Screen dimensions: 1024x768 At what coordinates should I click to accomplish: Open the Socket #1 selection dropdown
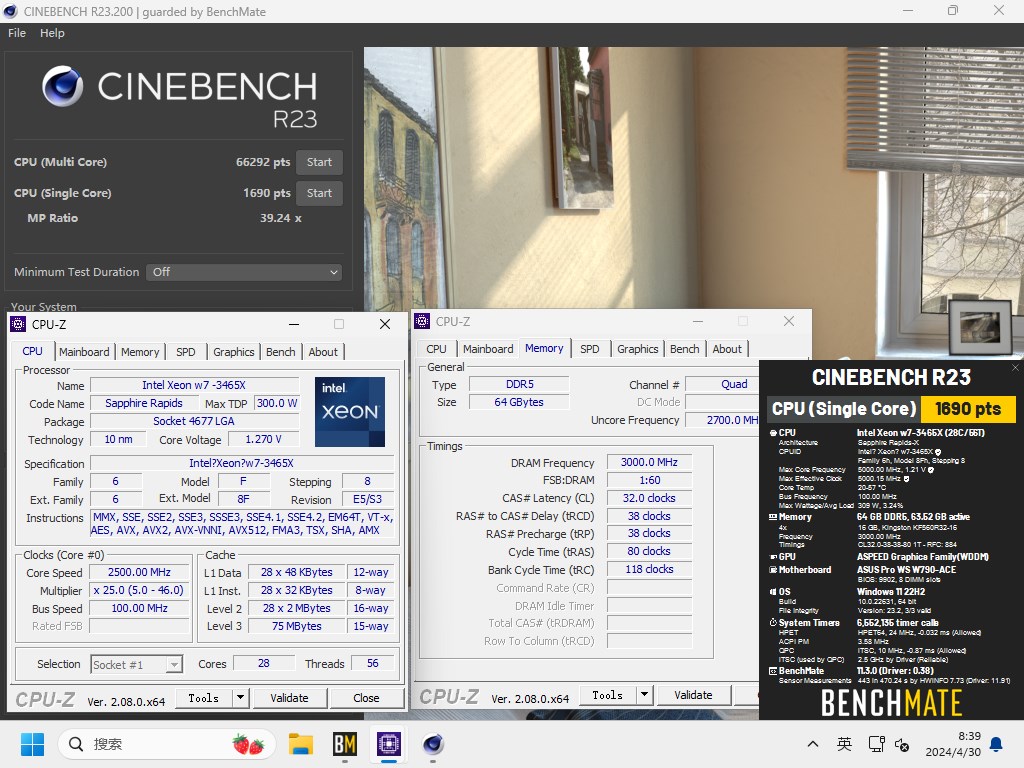coord(136,664)
